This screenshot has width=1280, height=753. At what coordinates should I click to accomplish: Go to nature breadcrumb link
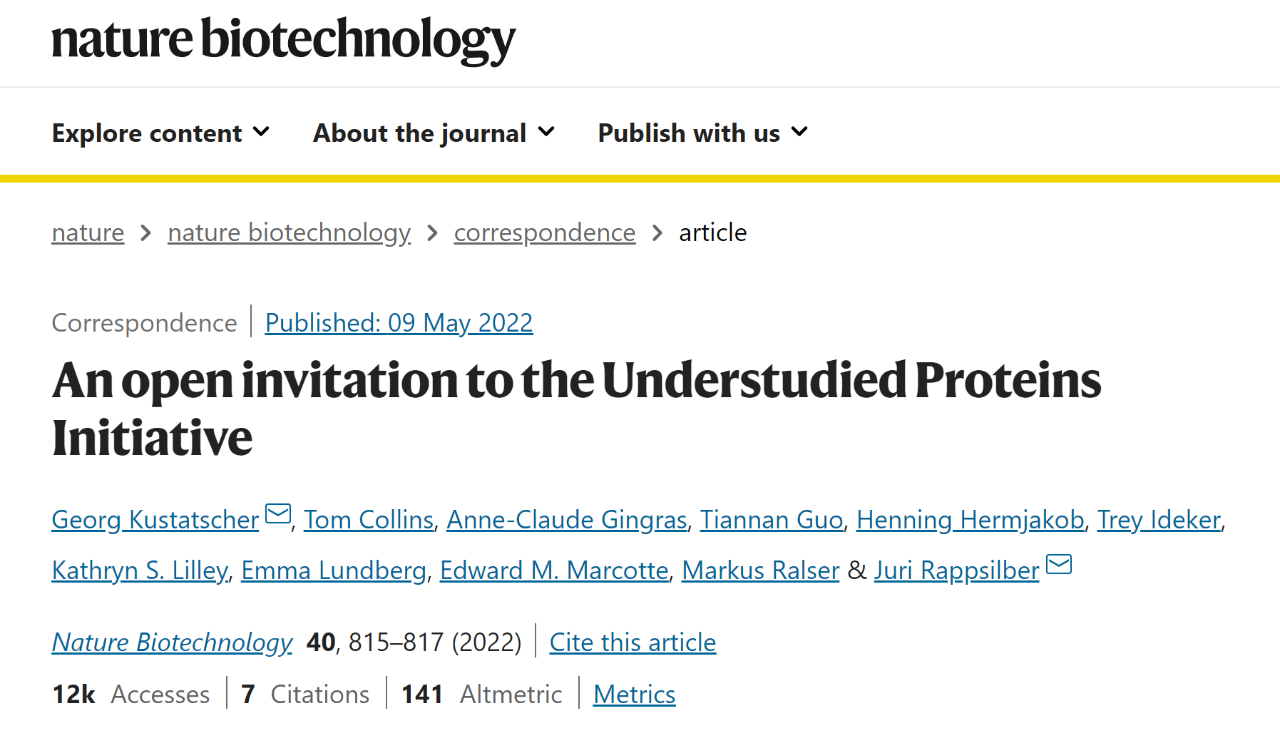pos(88,232)
